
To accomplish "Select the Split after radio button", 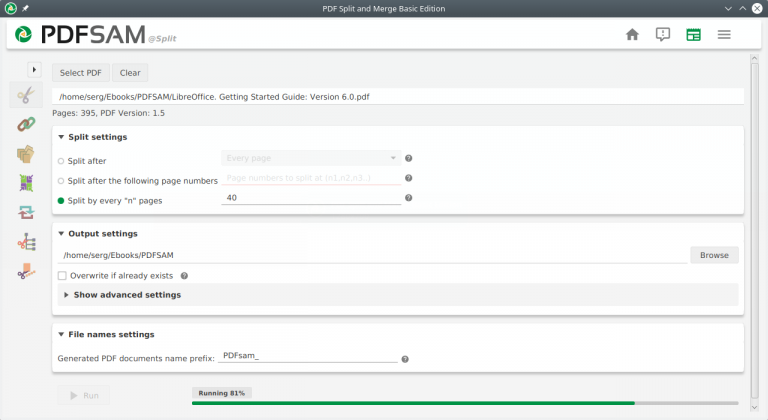I will pos(61,161).
